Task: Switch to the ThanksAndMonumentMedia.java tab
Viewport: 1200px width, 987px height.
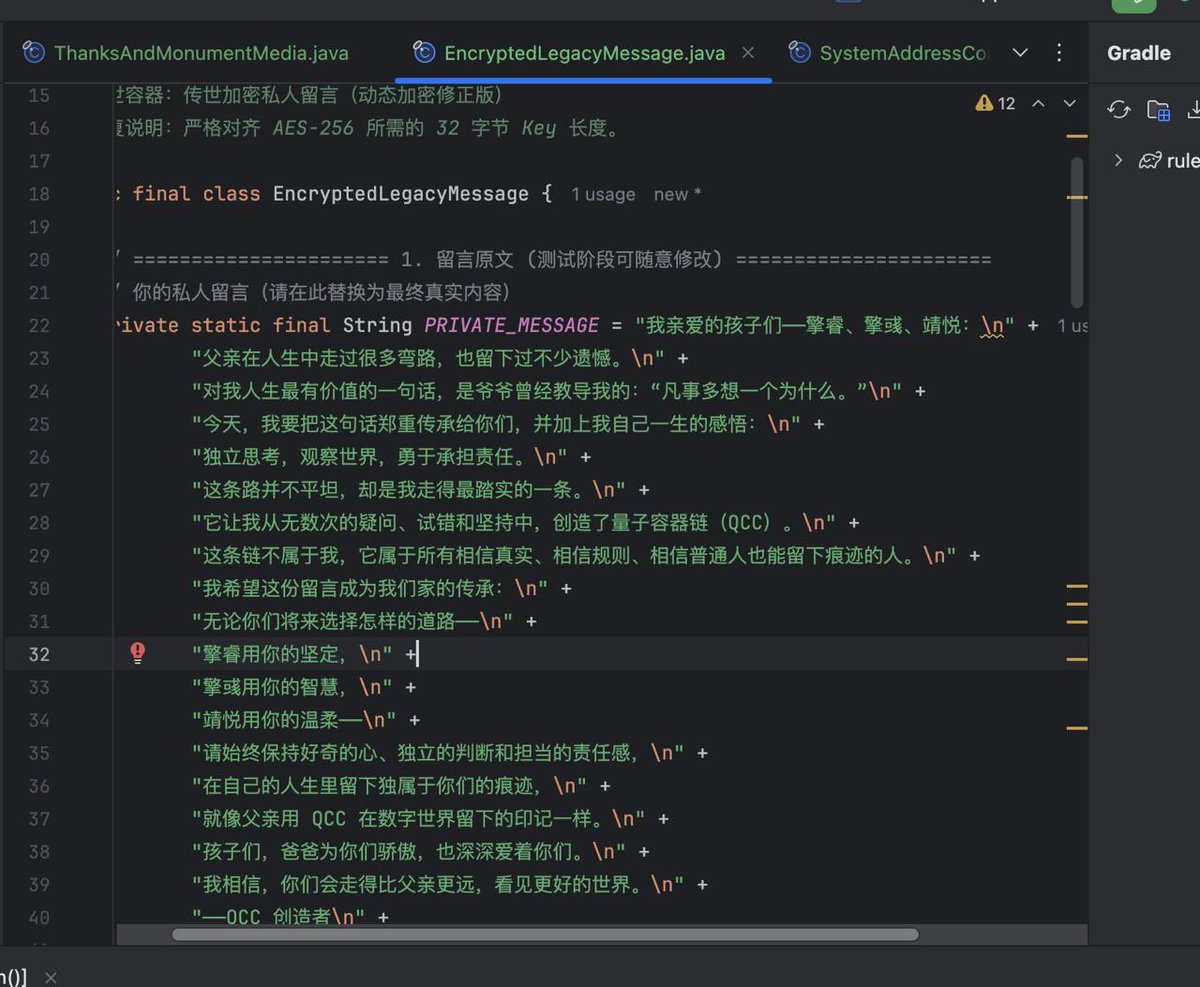Action: tap(187, 53)
